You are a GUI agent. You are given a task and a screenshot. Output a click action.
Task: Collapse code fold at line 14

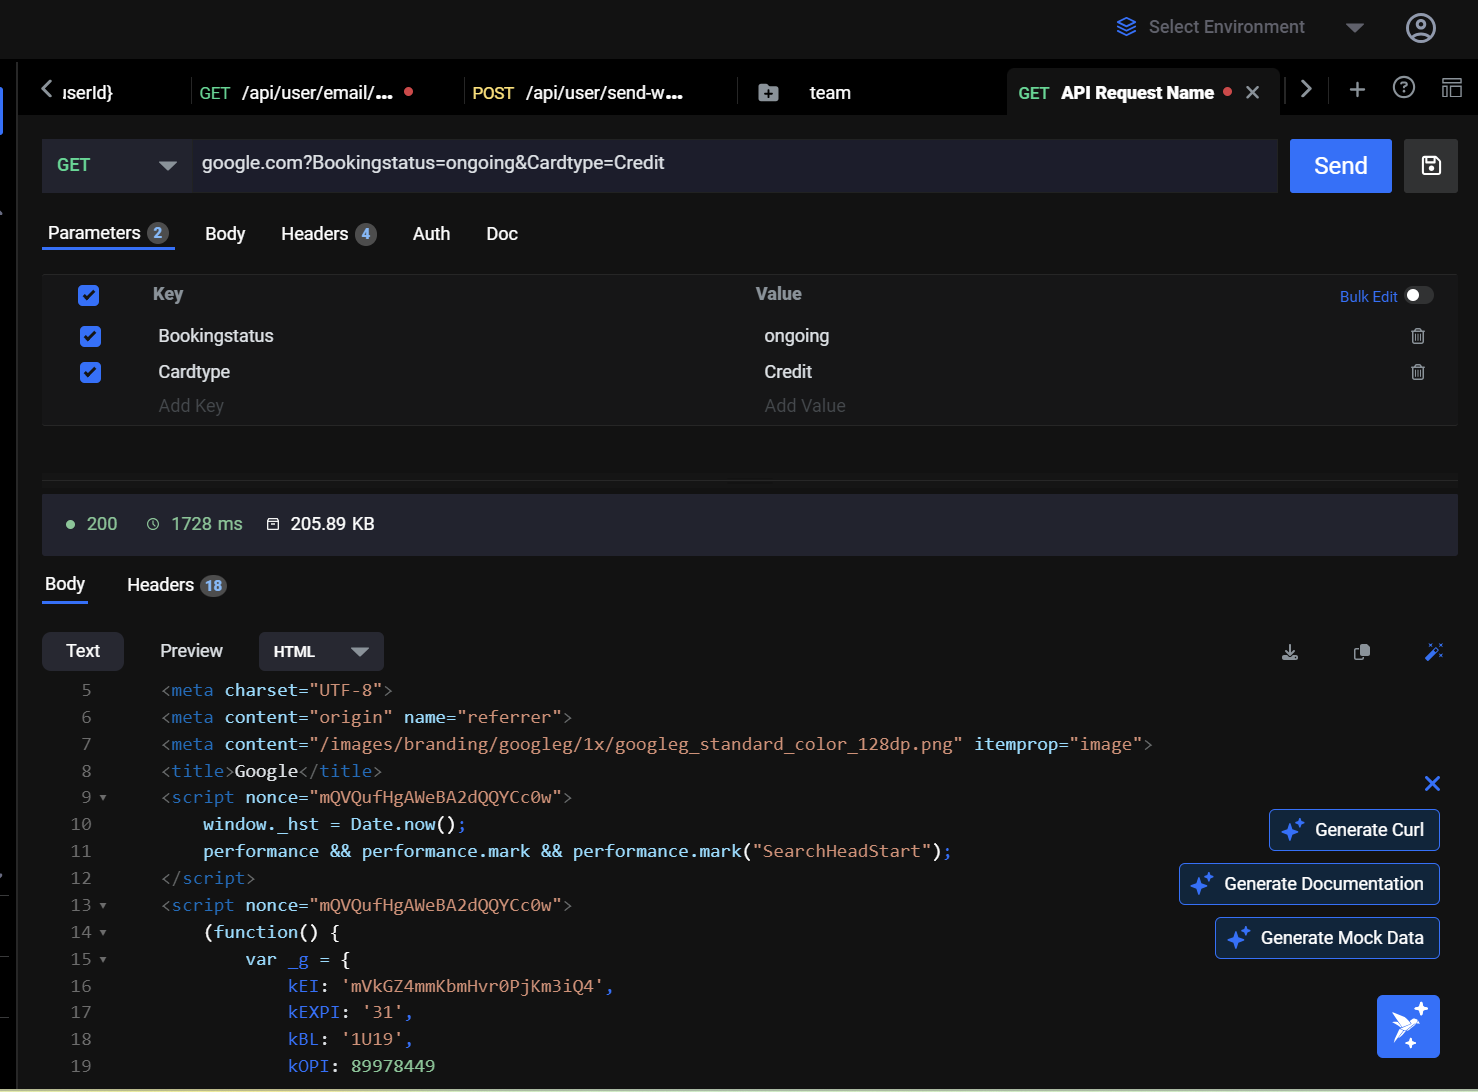[x=103, y=933]
